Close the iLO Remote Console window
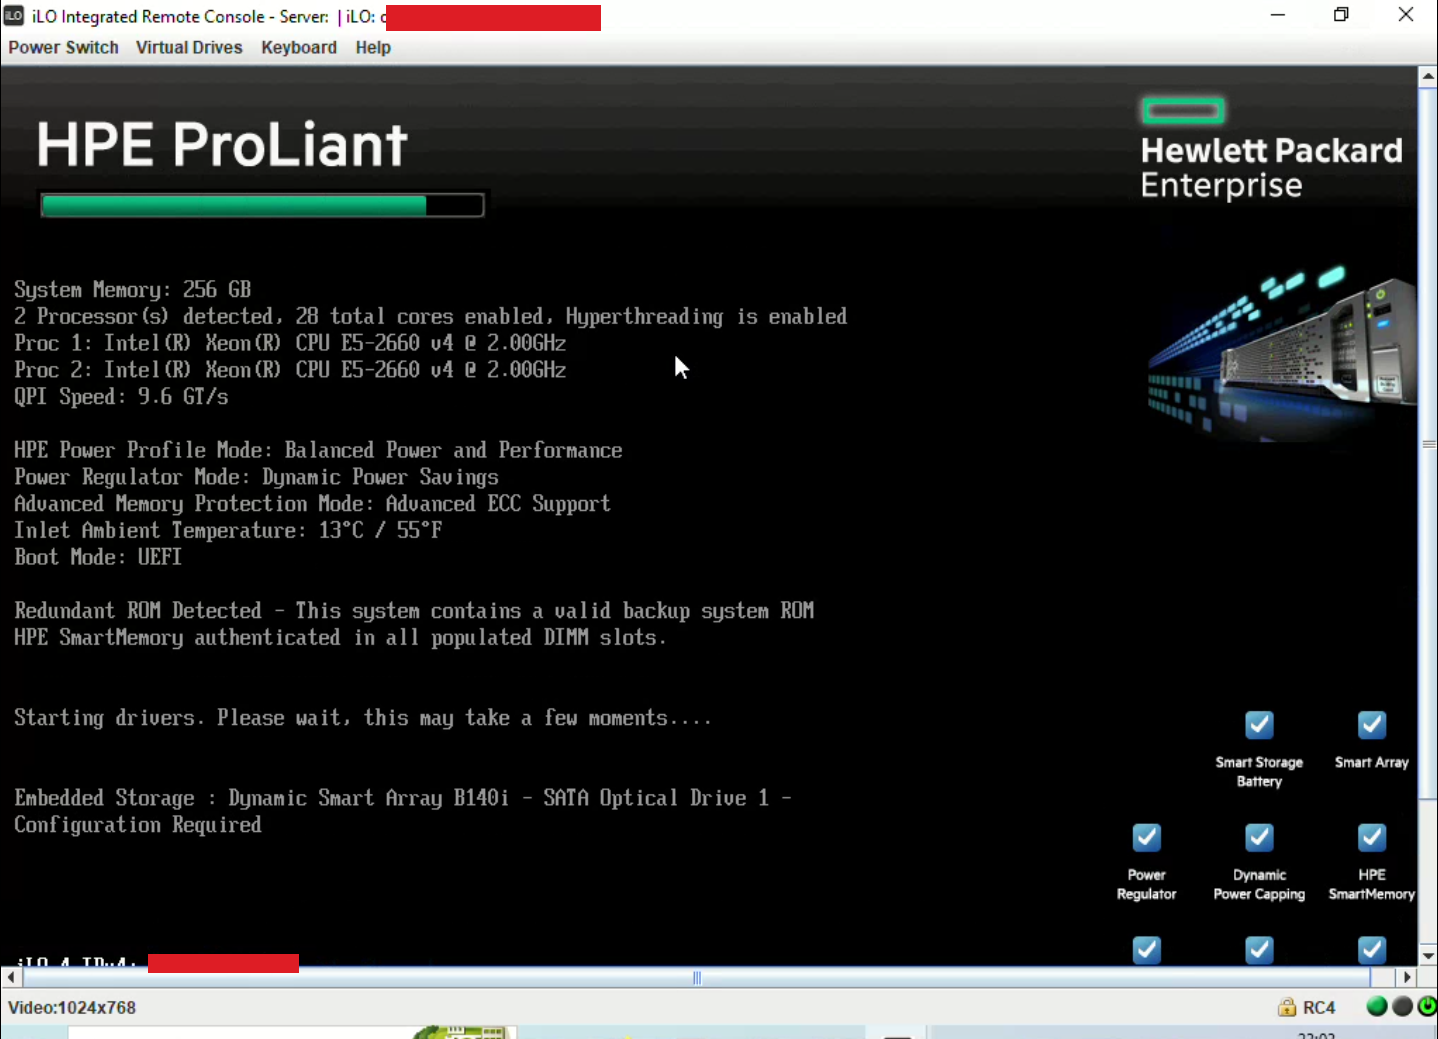This screenshot has width=1438, height=1039. pos(1406,15)
